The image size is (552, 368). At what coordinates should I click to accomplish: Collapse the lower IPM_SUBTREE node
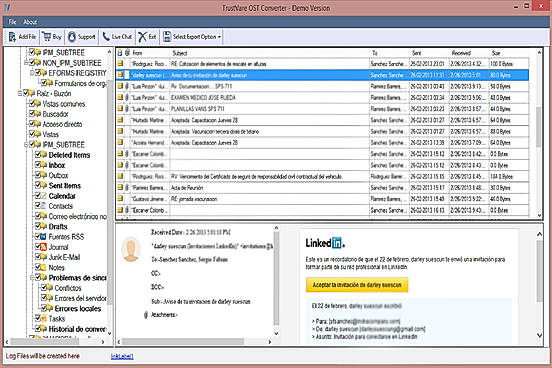pyautogui.click(x=26, y=144)
